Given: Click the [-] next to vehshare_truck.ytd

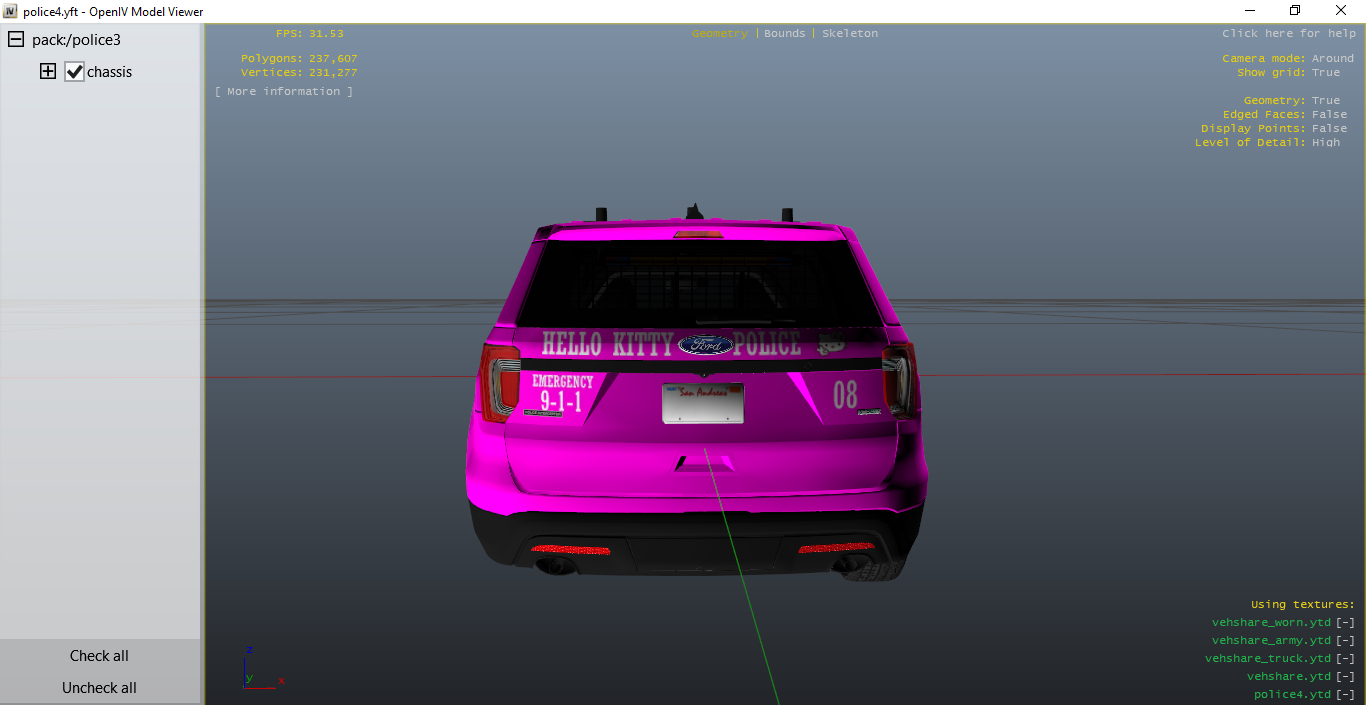Looking at the screenshot, I should [x=1345, y=659].
